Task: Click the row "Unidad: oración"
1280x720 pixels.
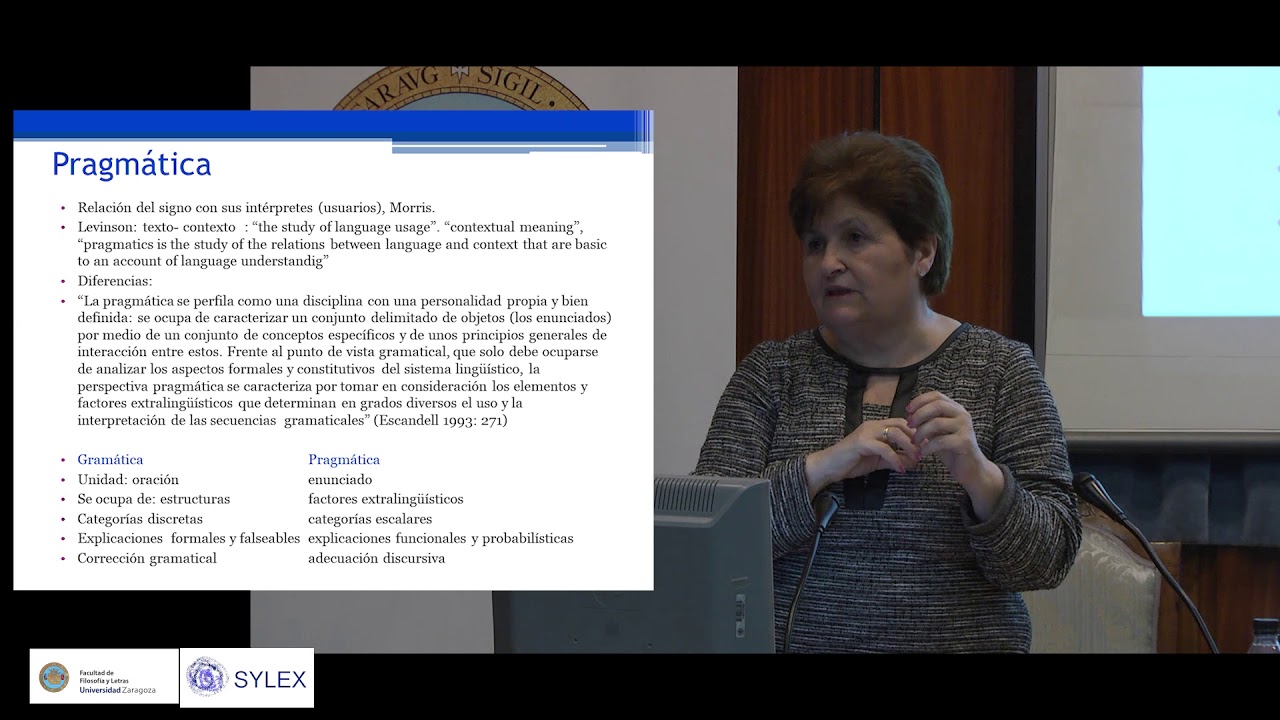Action: pos(128,480)
